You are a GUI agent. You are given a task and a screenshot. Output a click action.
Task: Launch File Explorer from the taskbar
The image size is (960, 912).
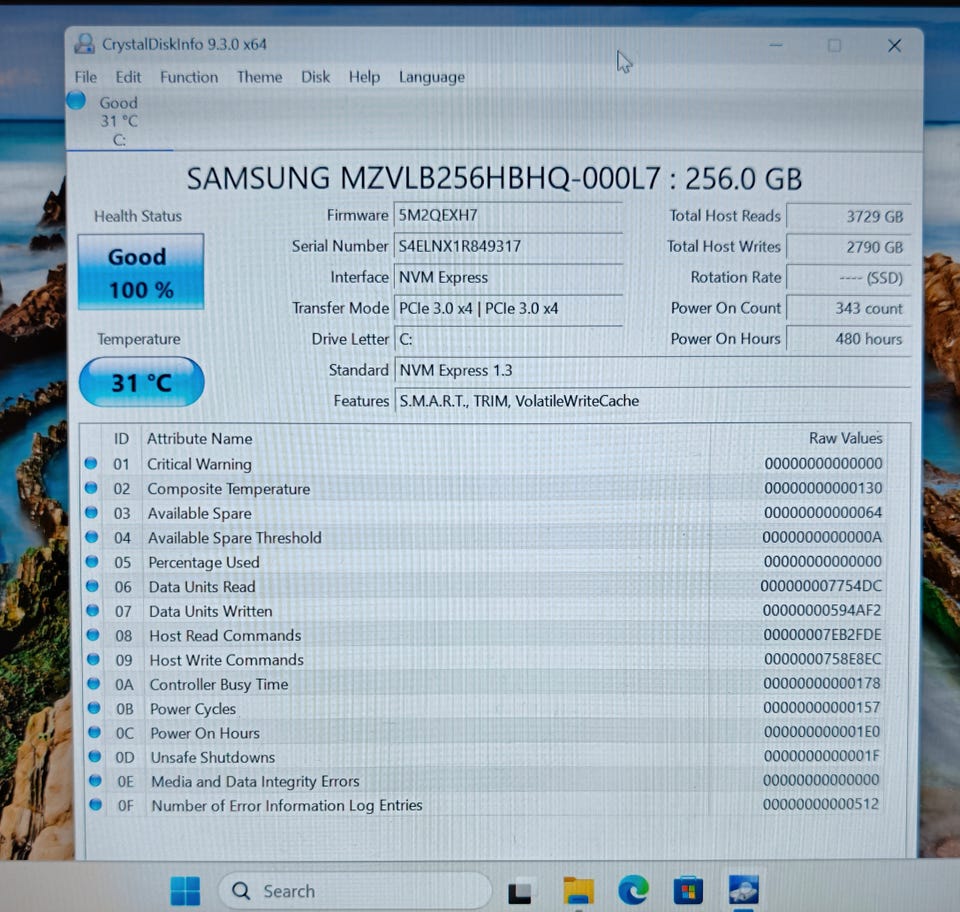(578, 890)
